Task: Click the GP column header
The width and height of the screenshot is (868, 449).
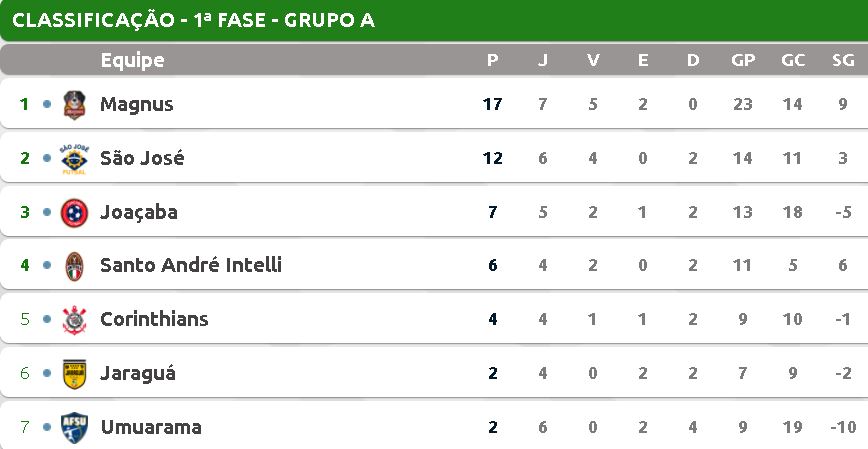Action: tap(743, 60)
